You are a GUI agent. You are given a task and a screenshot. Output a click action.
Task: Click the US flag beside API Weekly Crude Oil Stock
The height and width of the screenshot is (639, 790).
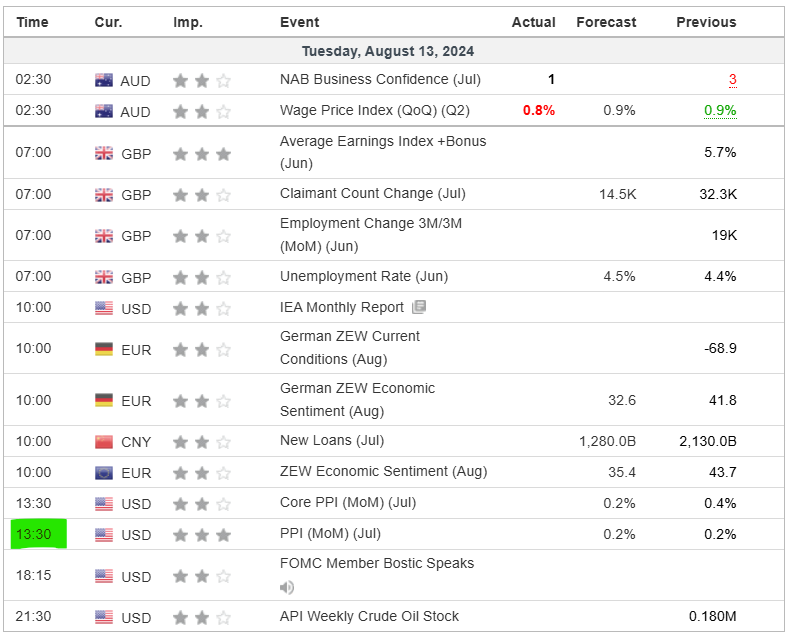[104, 617]
